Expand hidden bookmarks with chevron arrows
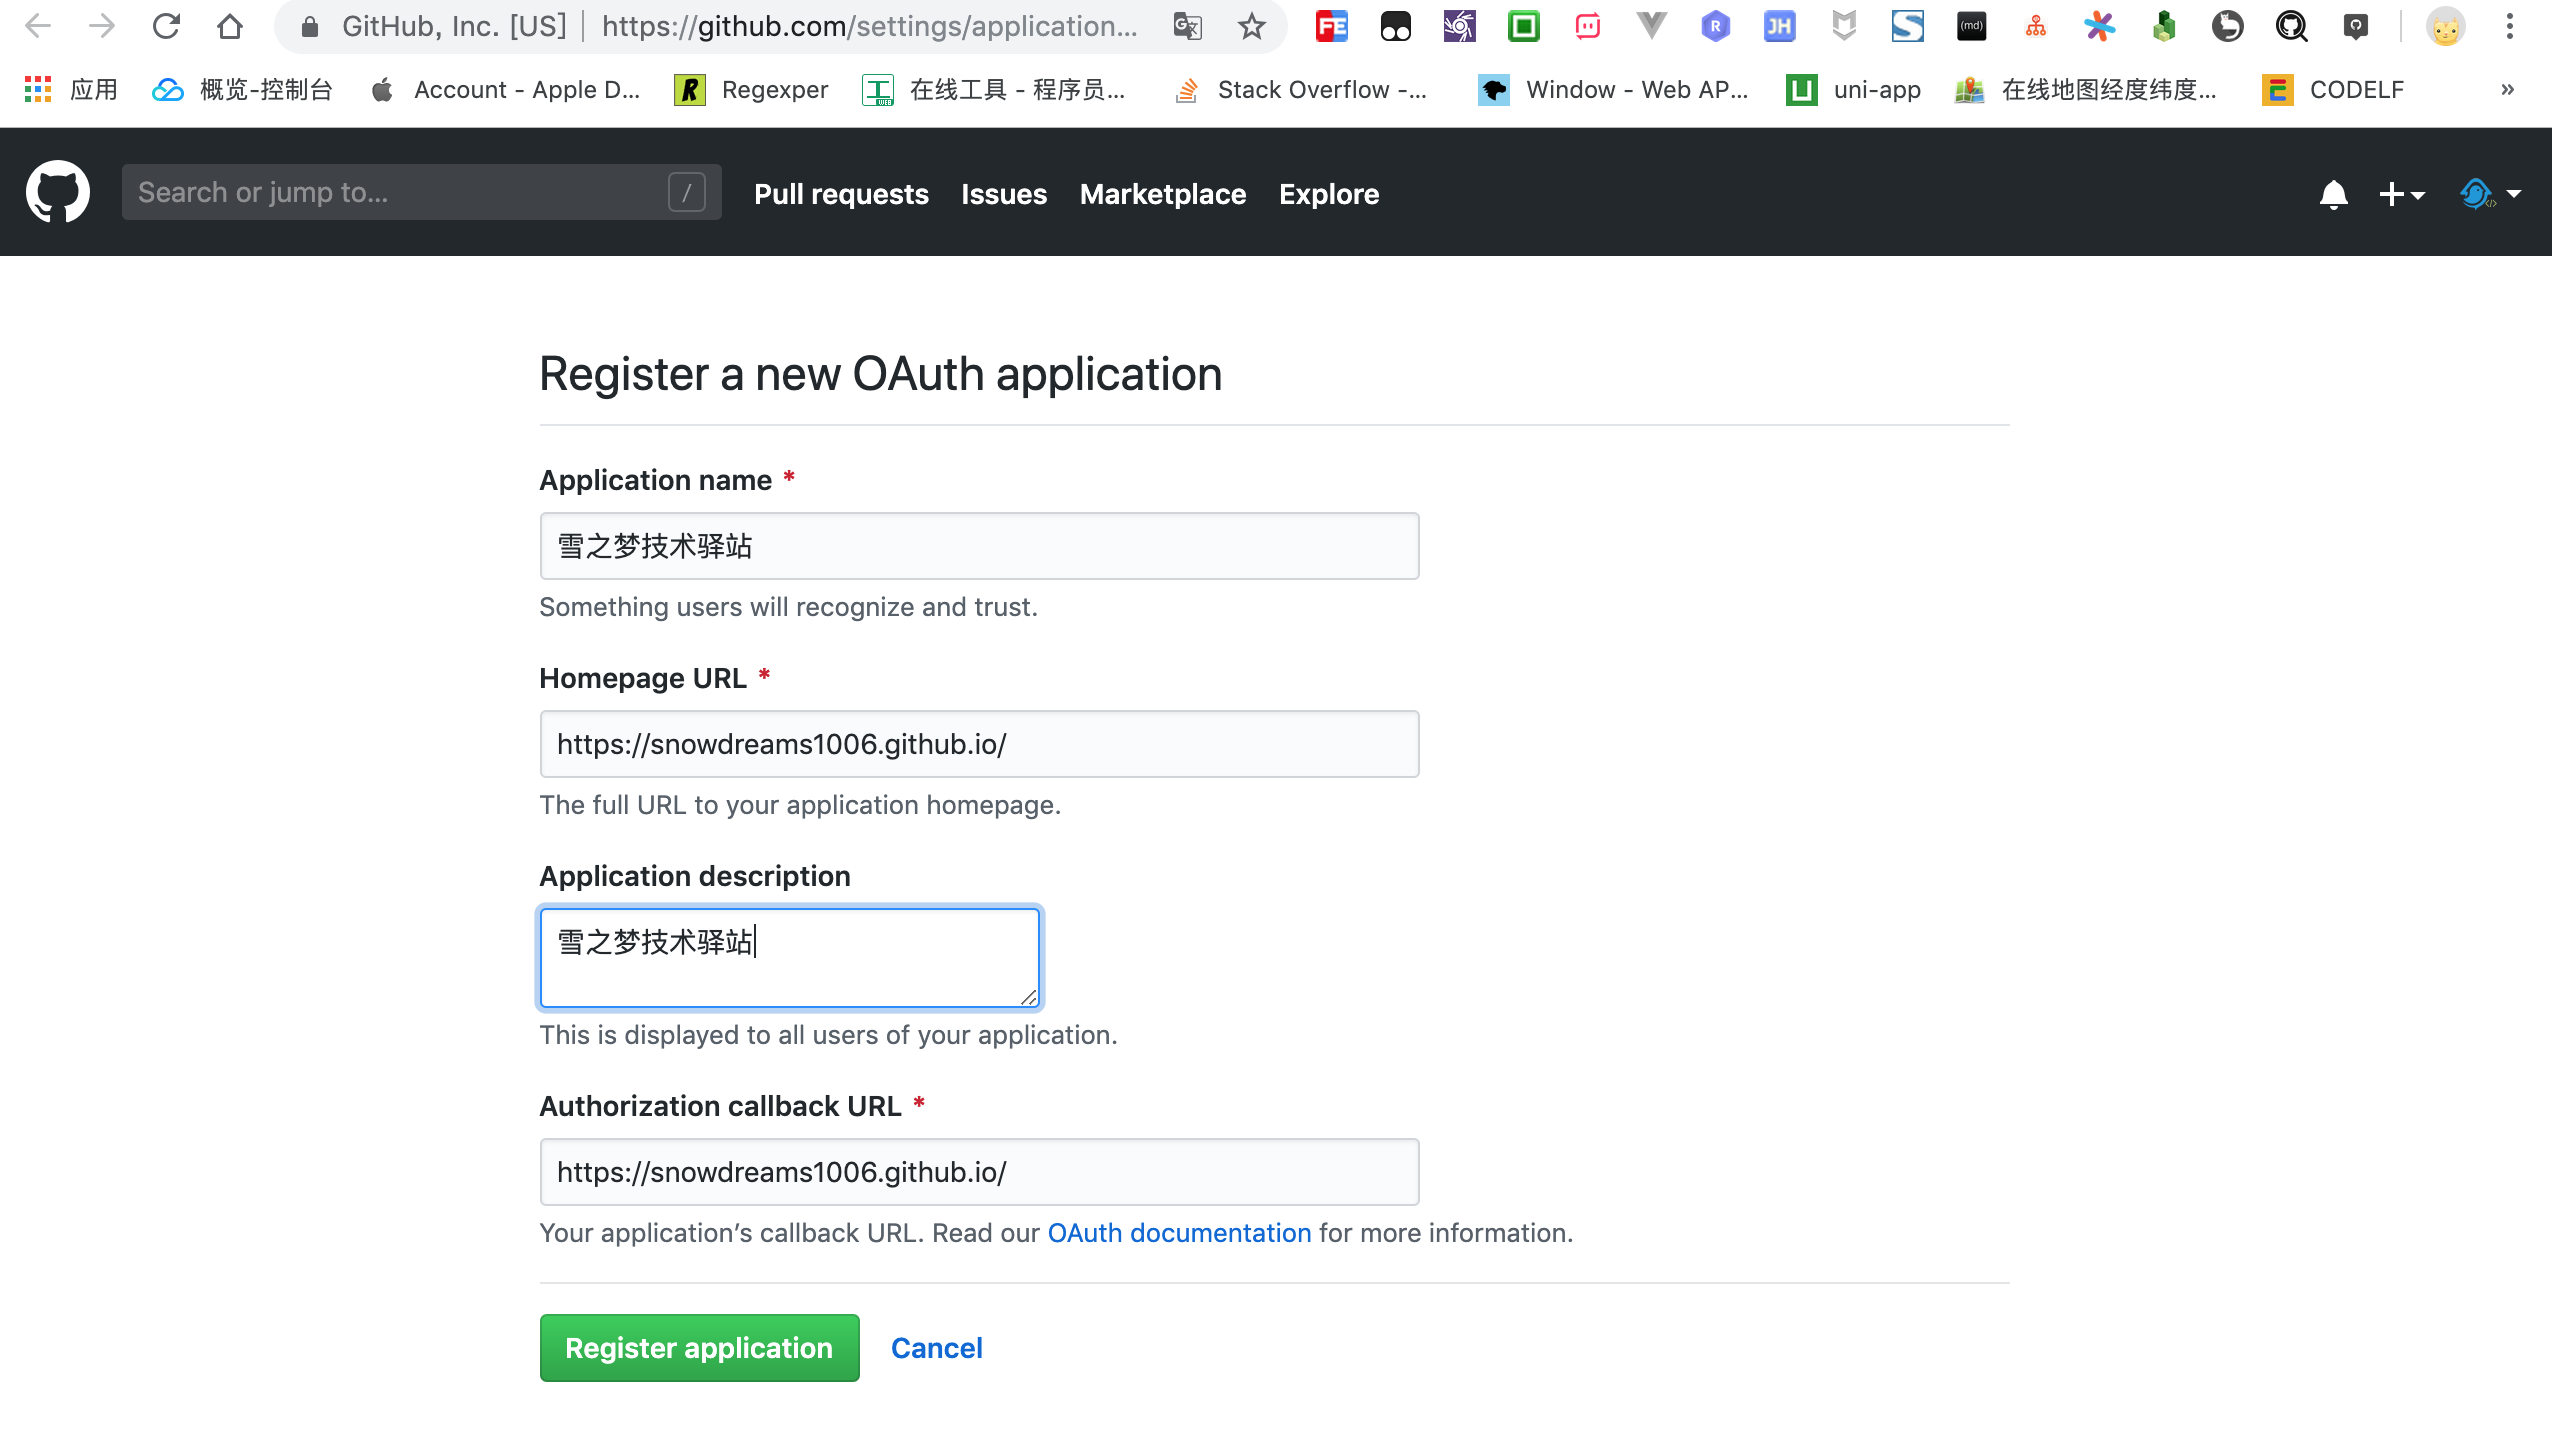The height and width of the screenshot is (1448, 2552). tap(2506, 89)
